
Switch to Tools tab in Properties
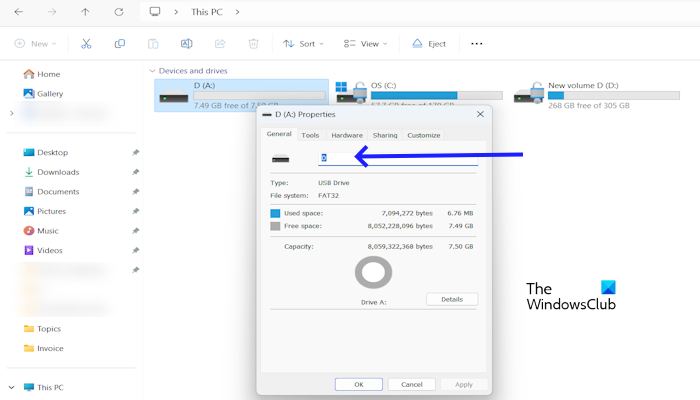(310, 135)
